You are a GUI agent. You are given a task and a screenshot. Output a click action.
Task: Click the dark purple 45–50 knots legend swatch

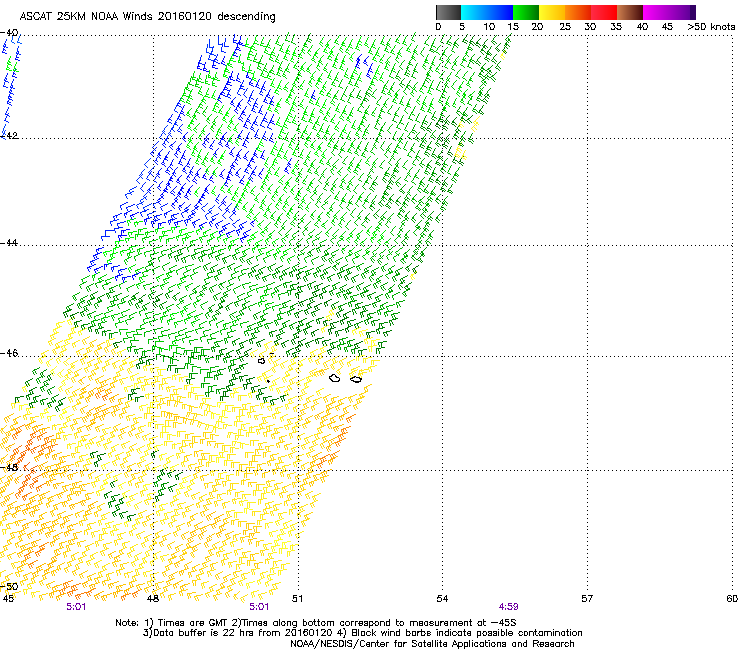[x=682, y=12]
